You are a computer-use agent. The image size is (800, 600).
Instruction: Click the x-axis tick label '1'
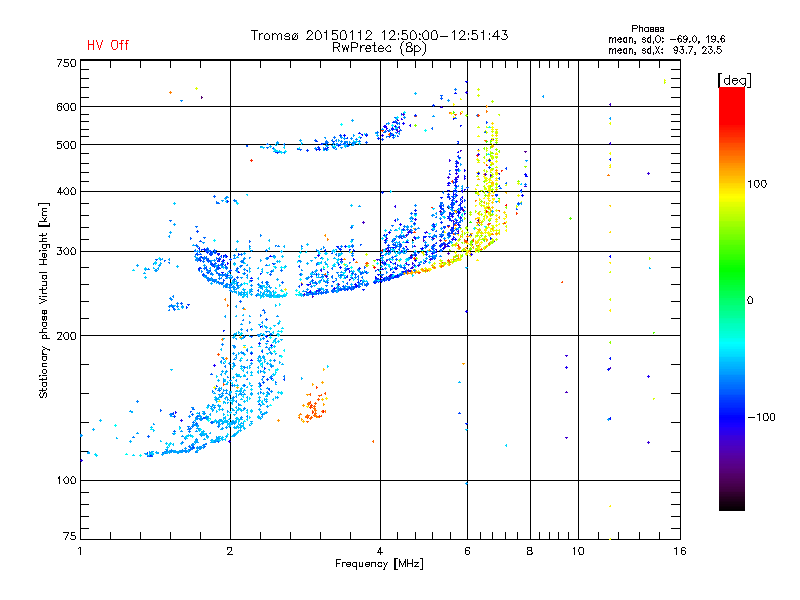[x=80, y=551]
